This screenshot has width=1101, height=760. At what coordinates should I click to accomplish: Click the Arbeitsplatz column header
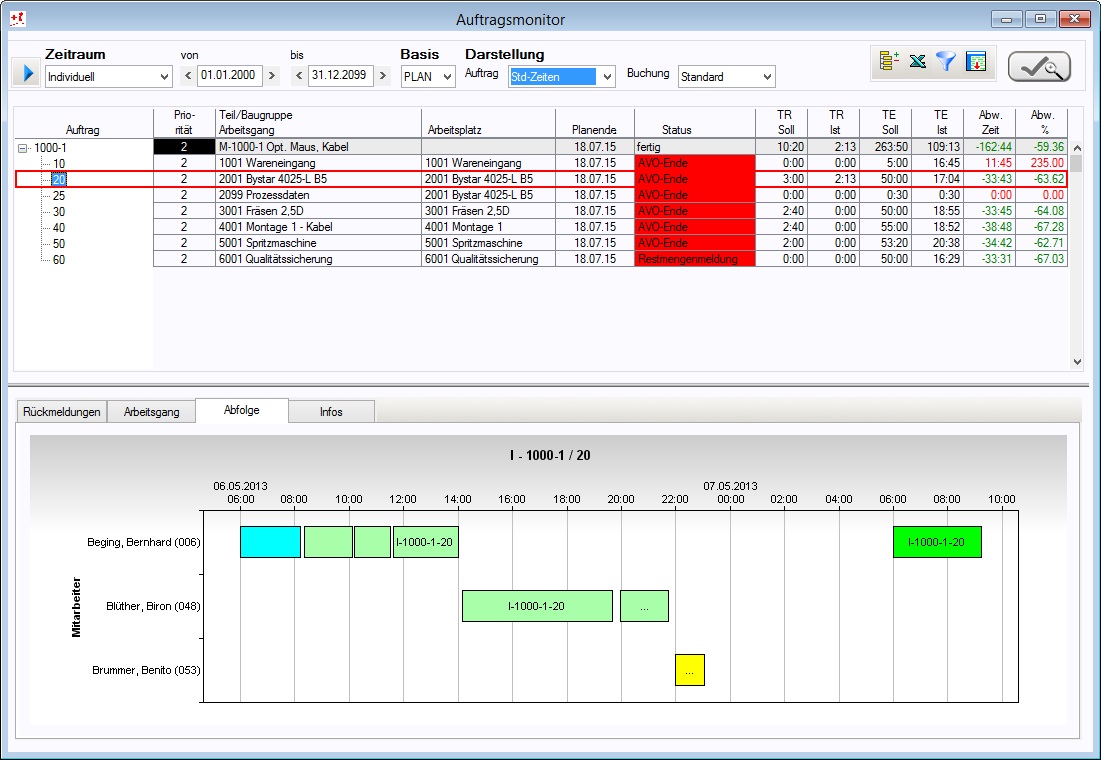[x=488, y=123]
